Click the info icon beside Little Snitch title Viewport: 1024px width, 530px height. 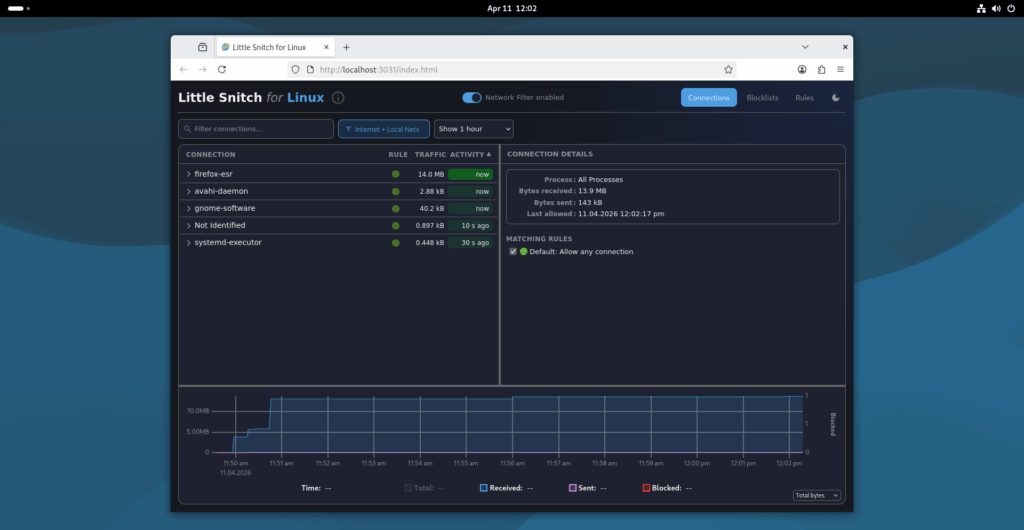pos(338,98)
